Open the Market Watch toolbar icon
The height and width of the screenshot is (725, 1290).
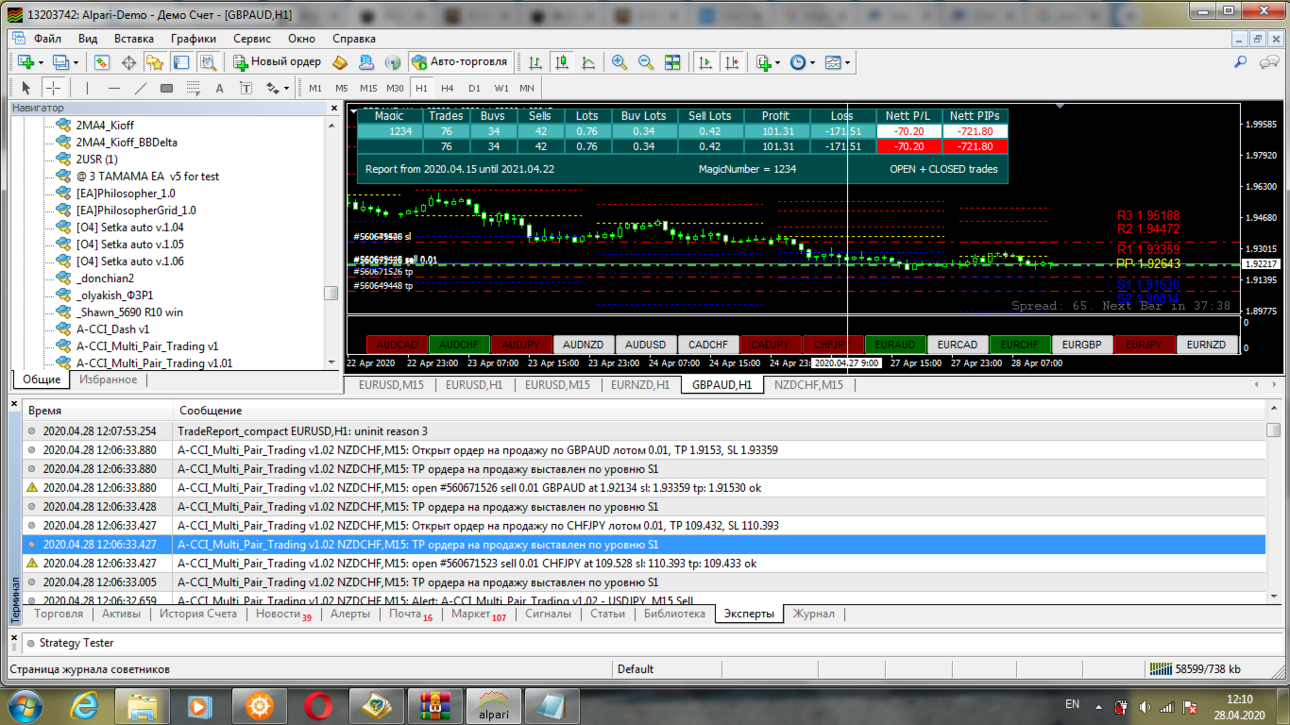click(102, 62)
